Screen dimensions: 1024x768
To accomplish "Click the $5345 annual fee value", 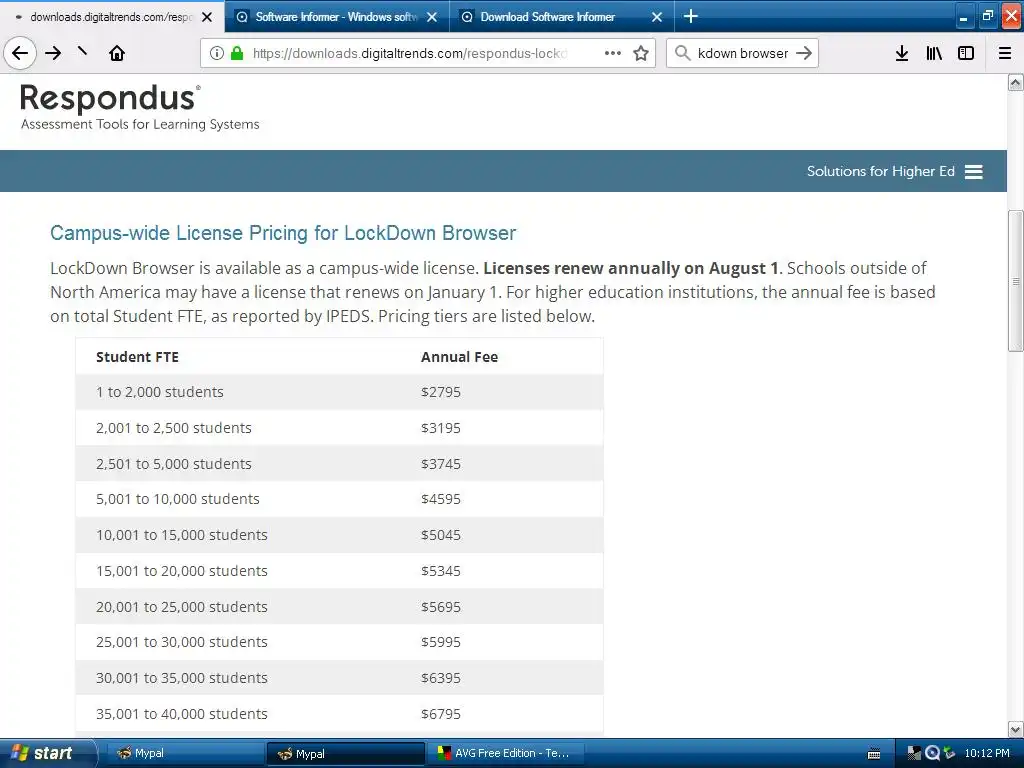I will (x=441, y=571).
